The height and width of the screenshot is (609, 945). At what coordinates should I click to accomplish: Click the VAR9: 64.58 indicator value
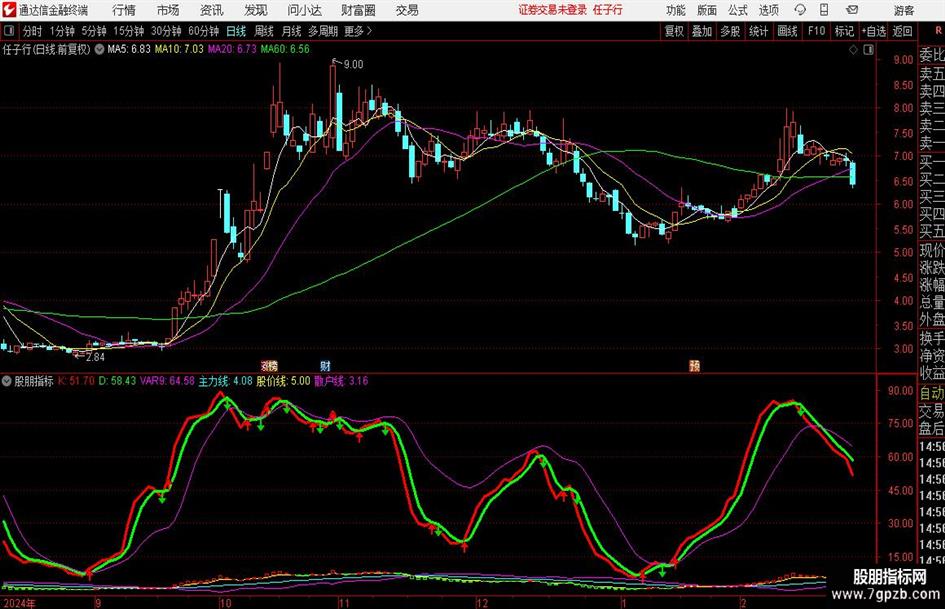coord(167,381)
